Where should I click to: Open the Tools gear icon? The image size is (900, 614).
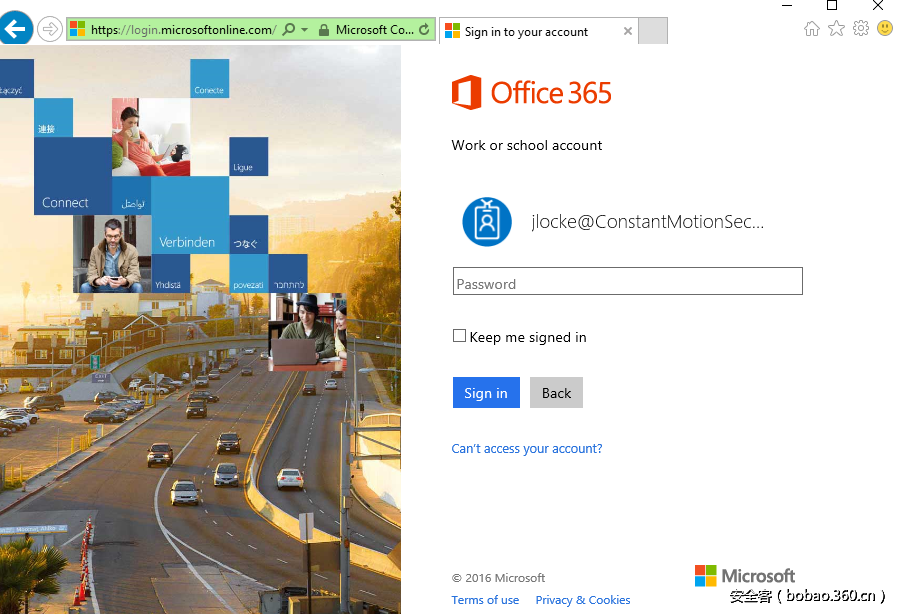(861, 28)
